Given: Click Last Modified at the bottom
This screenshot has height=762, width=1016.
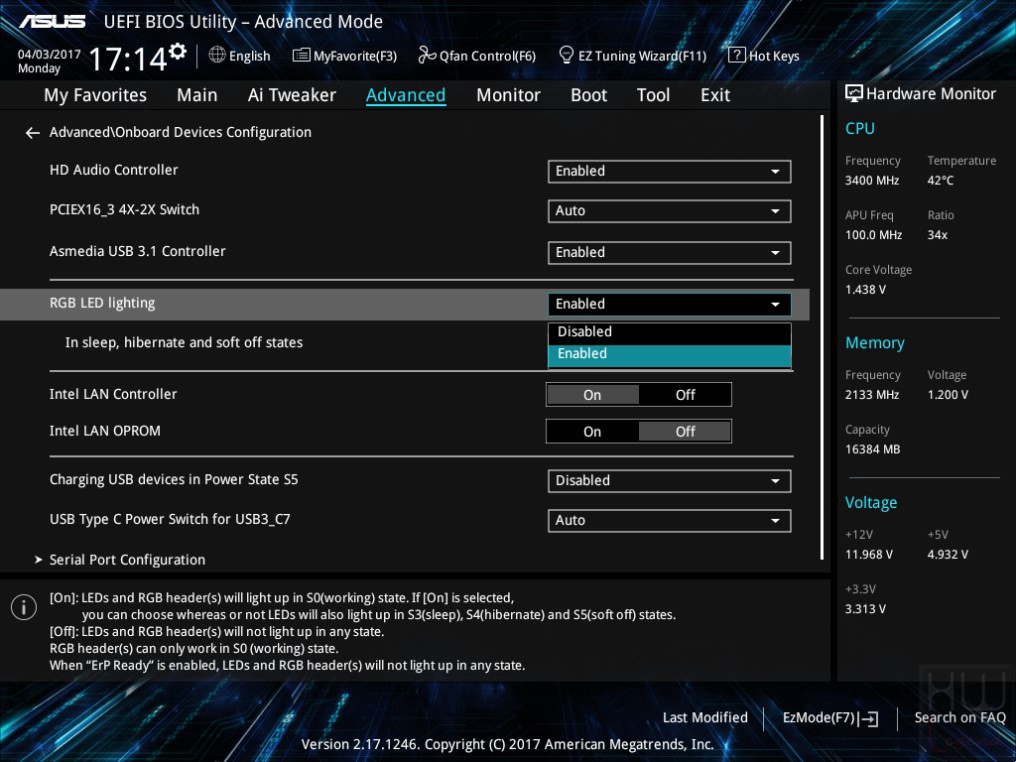Looking at the screenshot, I should pos(705,718).
